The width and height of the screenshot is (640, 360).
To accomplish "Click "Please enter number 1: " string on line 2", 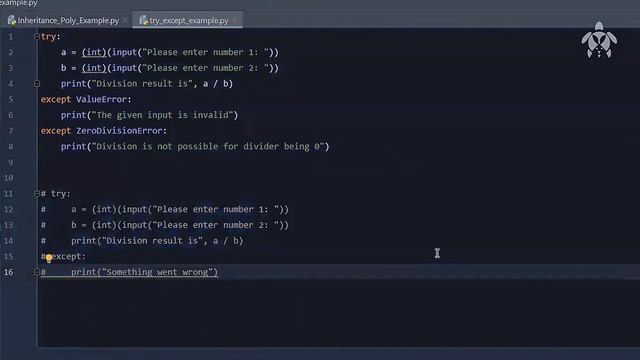I will click(205, 52).
